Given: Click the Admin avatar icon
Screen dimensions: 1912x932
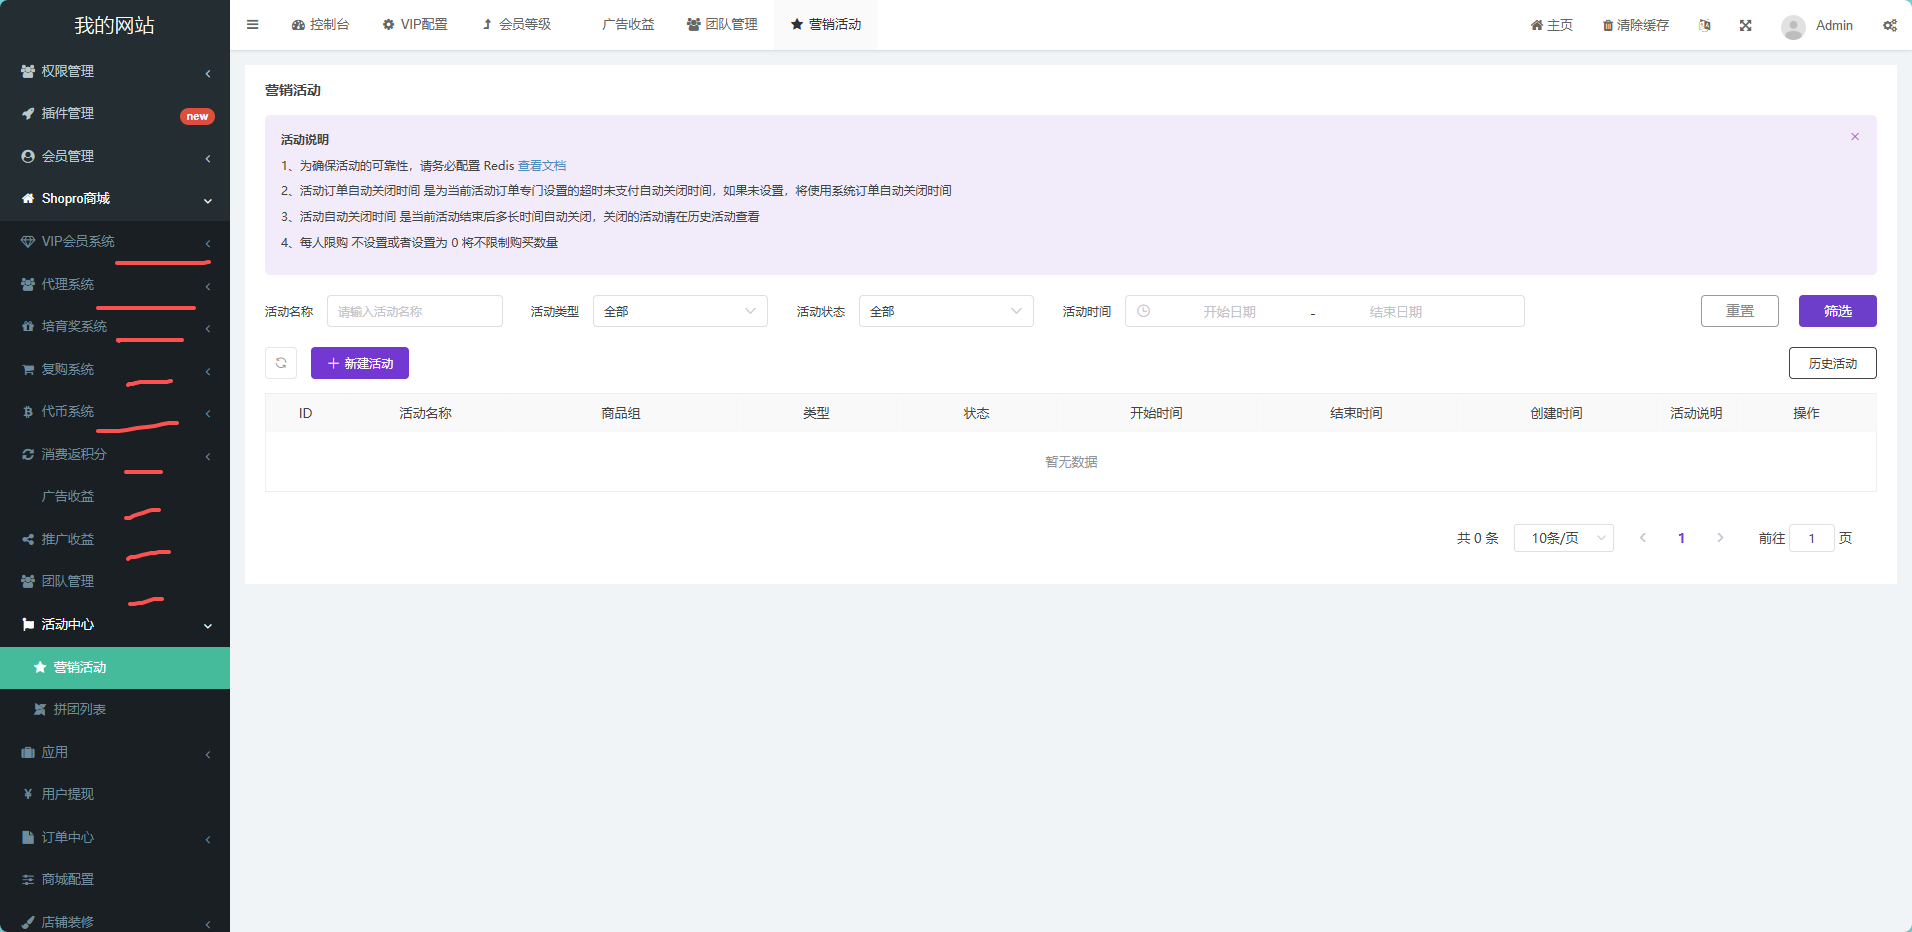Looking at the screenshot, I should (1792, 26).
